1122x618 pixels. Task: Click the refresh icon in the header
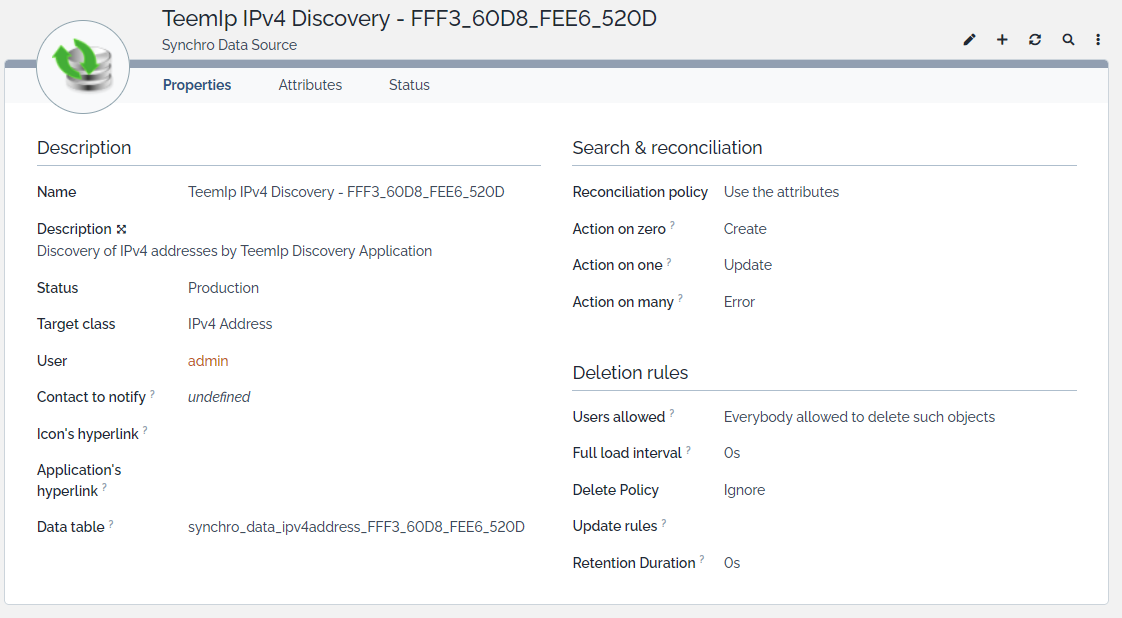point(1035,40)
